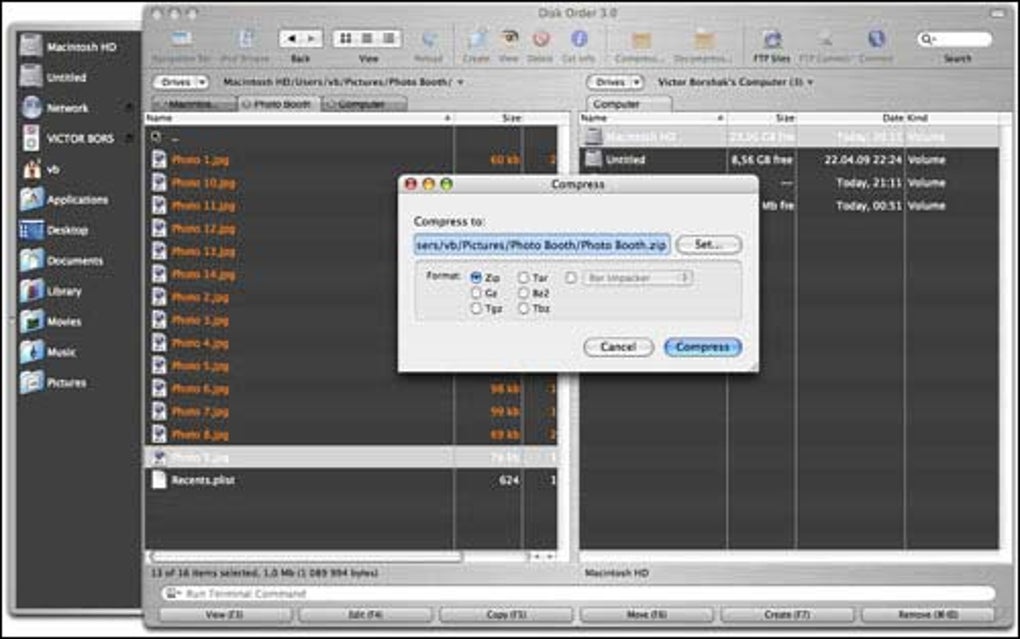The height and width of the screenshot is (639, 1020).
Task: Switch to column view mode
Action: point(388,39)
